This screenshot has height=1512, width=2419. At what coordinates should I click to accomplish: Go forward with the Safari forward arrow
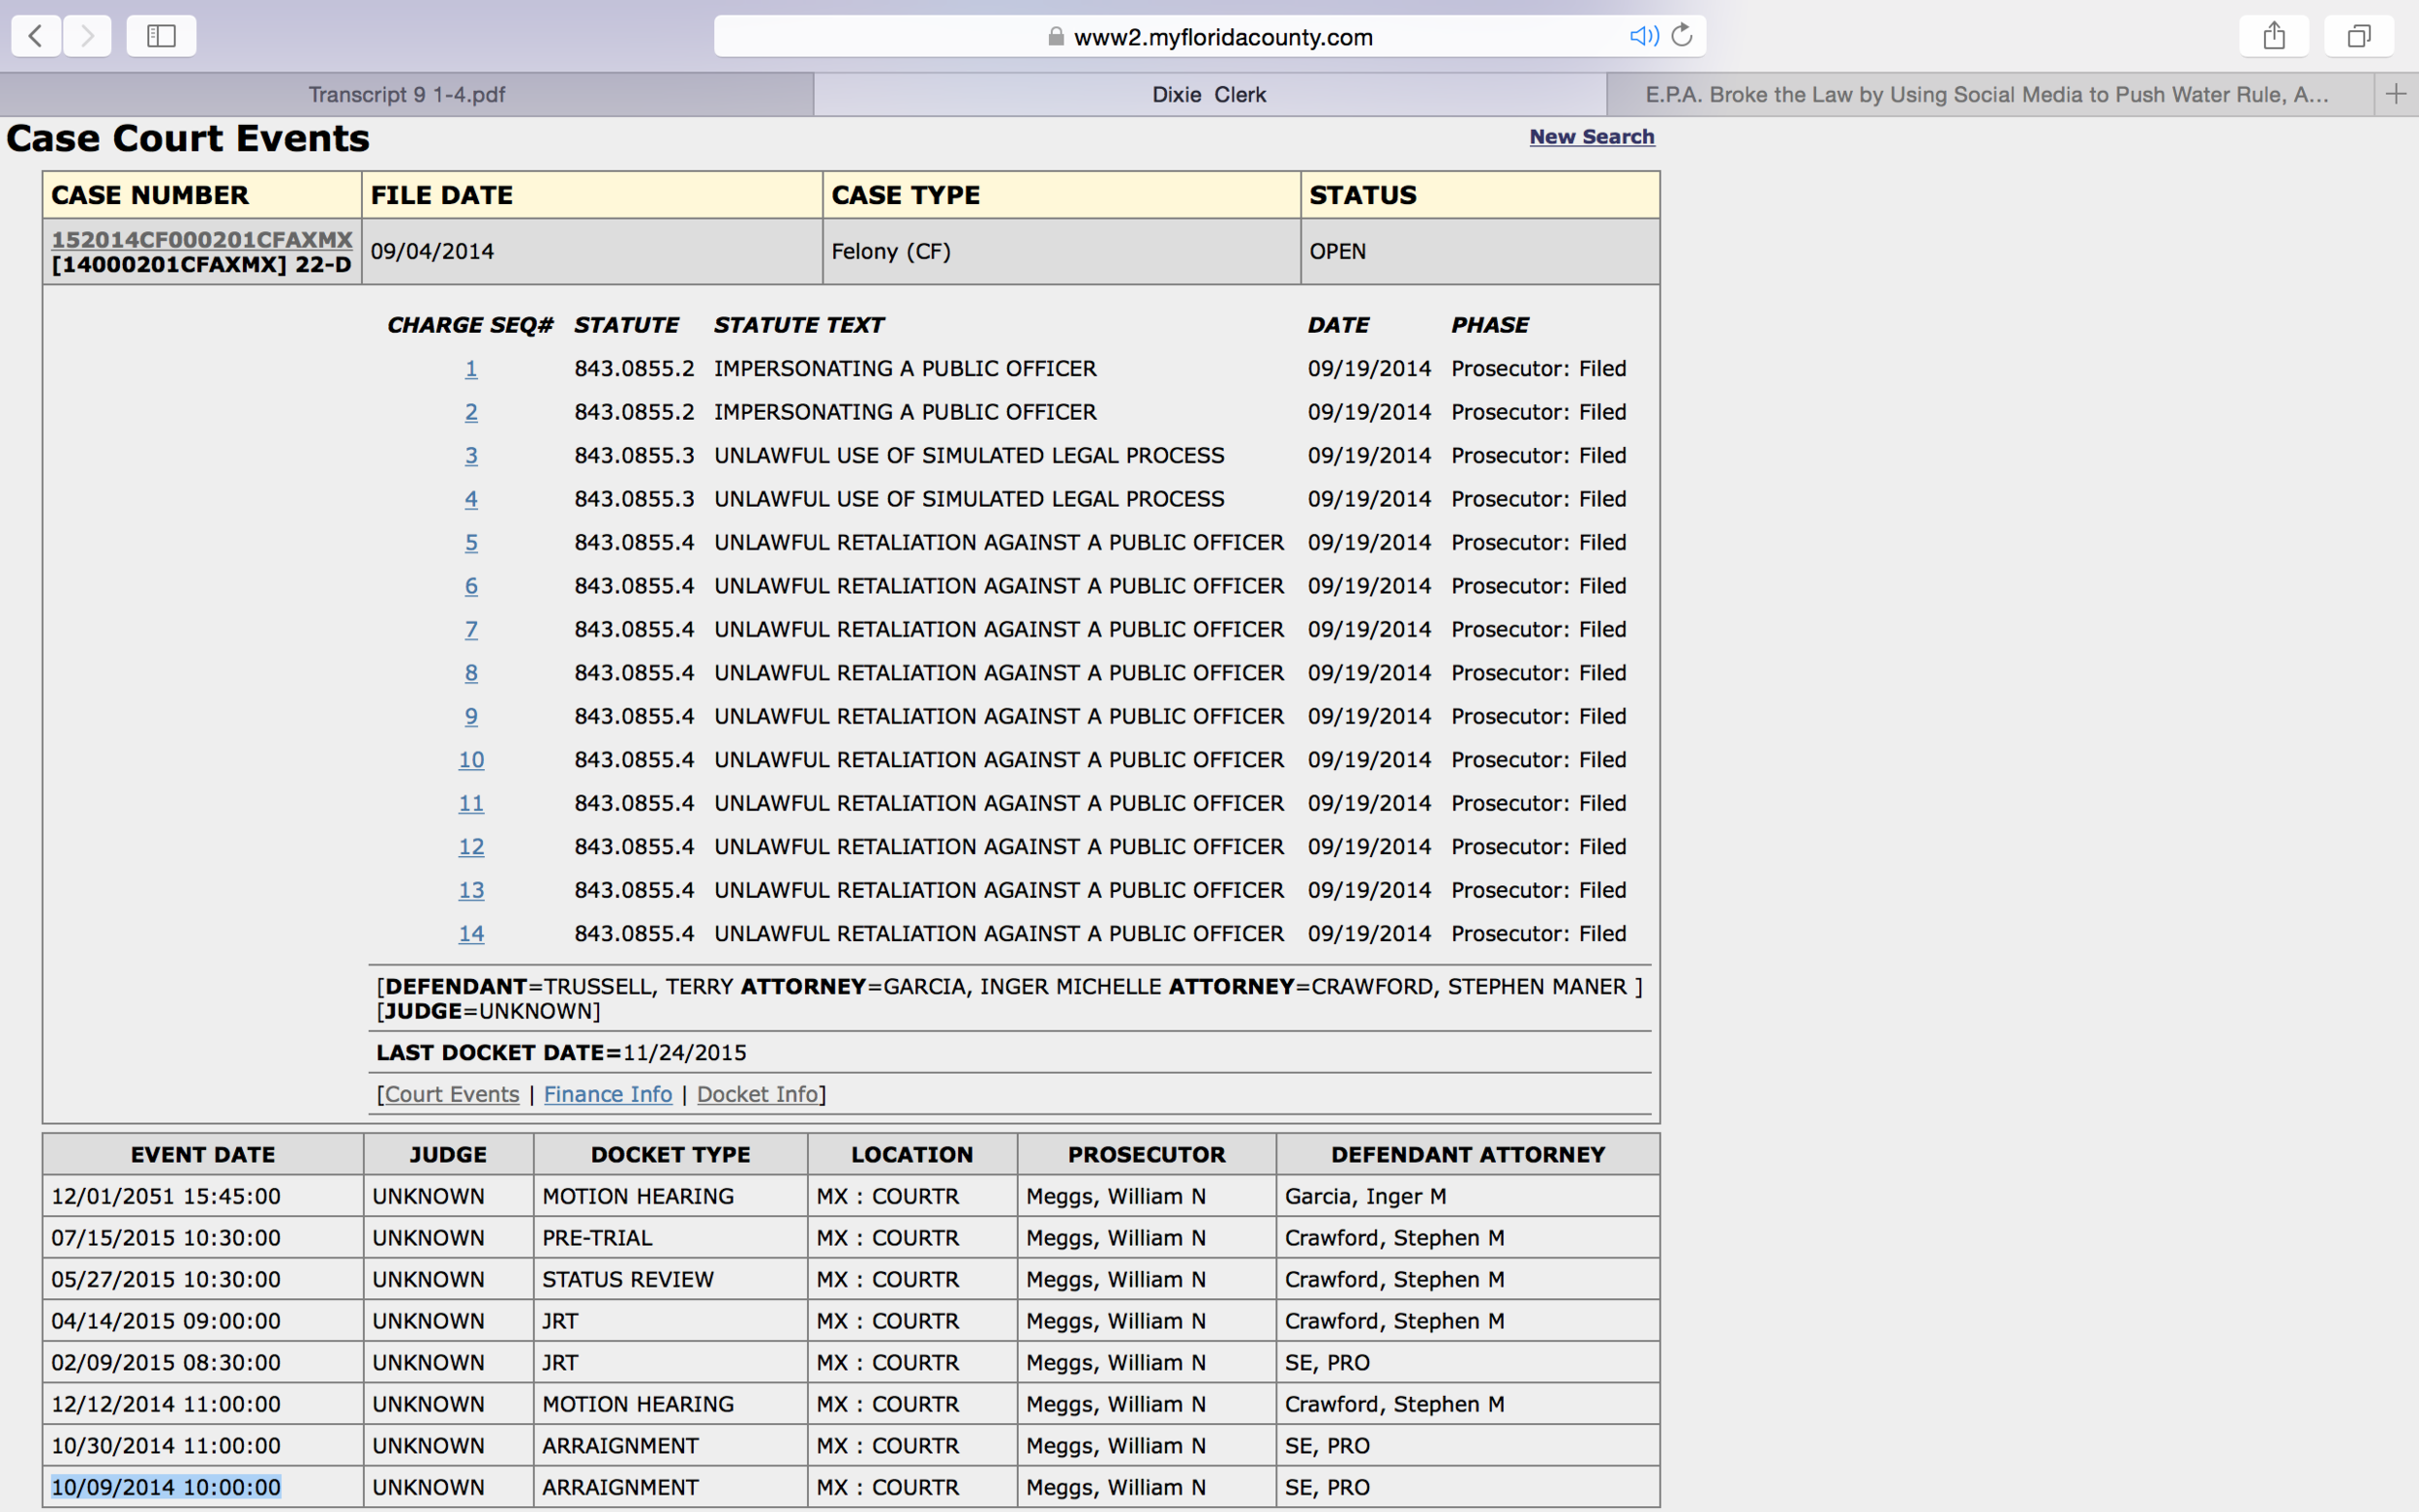[87, 36]
